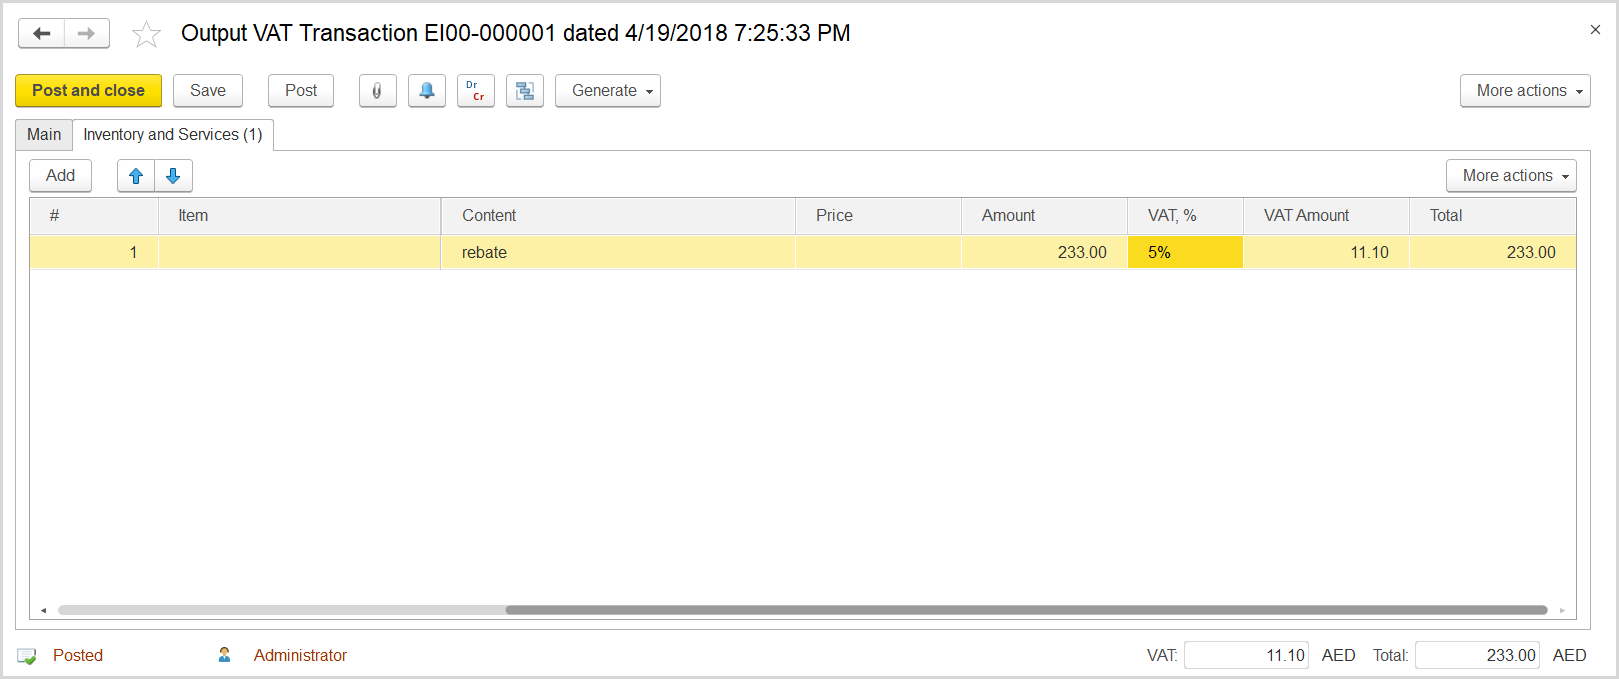Click the Total column header
This screenshot has width=1619, height=679.
click(1492, 216)
